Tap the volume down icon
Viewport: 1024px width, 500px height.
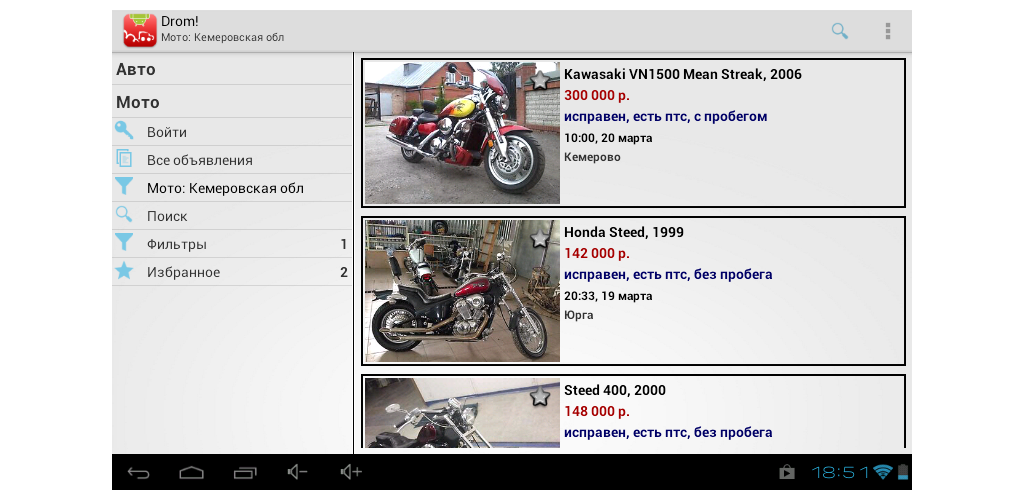[297, 472]
